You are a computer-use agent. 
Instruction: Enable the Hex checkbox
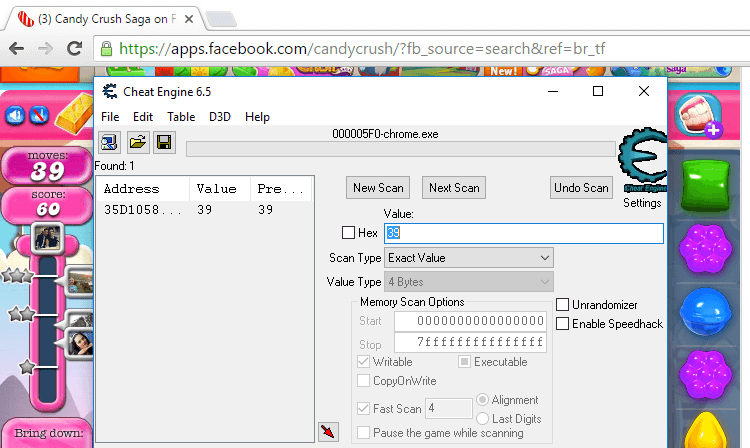pos(348,233)
